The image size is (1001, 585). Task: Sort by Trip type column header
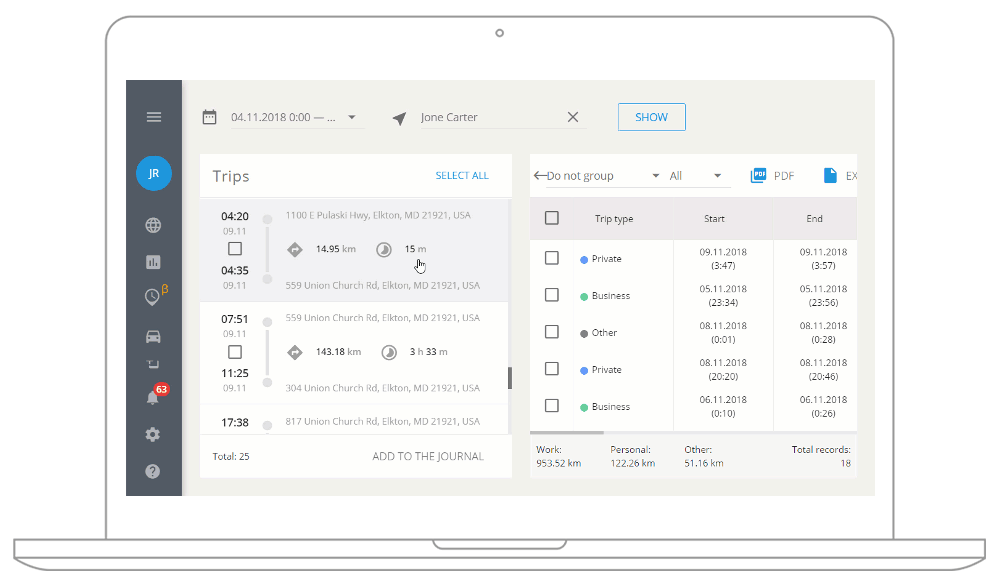pos(614,219)
